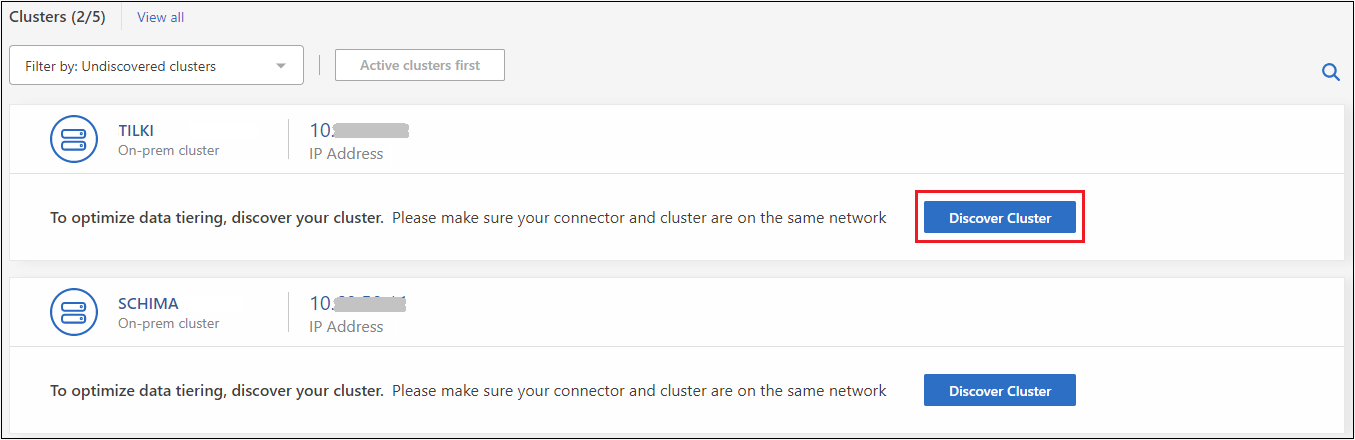Select the SCHIMA cluster name
This screenshot has height=440, width=1355.
(148, 303)
